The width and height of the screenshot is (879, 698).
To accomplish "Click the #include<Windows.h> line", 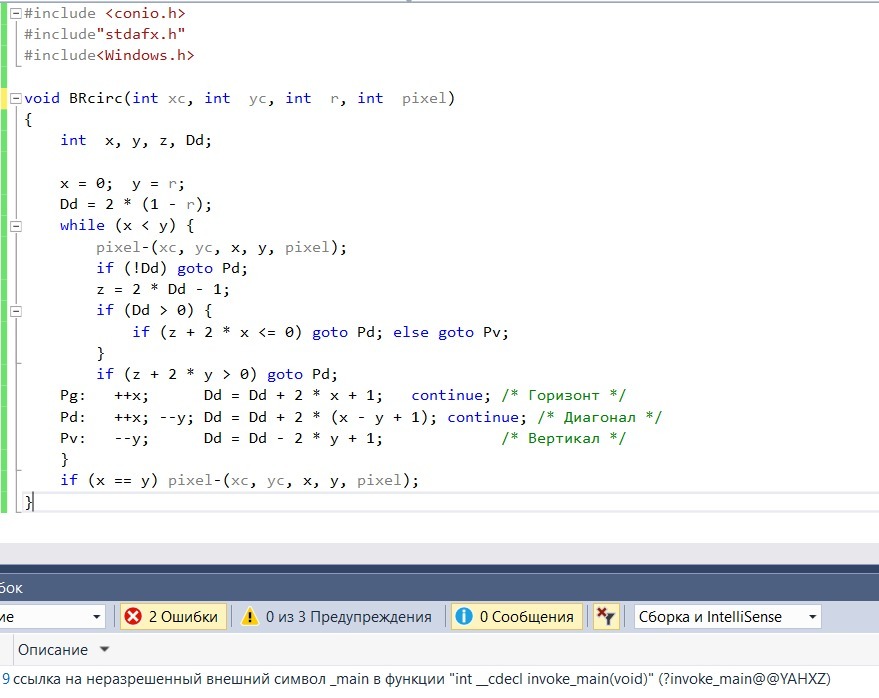I will click(x=109, y=56).
